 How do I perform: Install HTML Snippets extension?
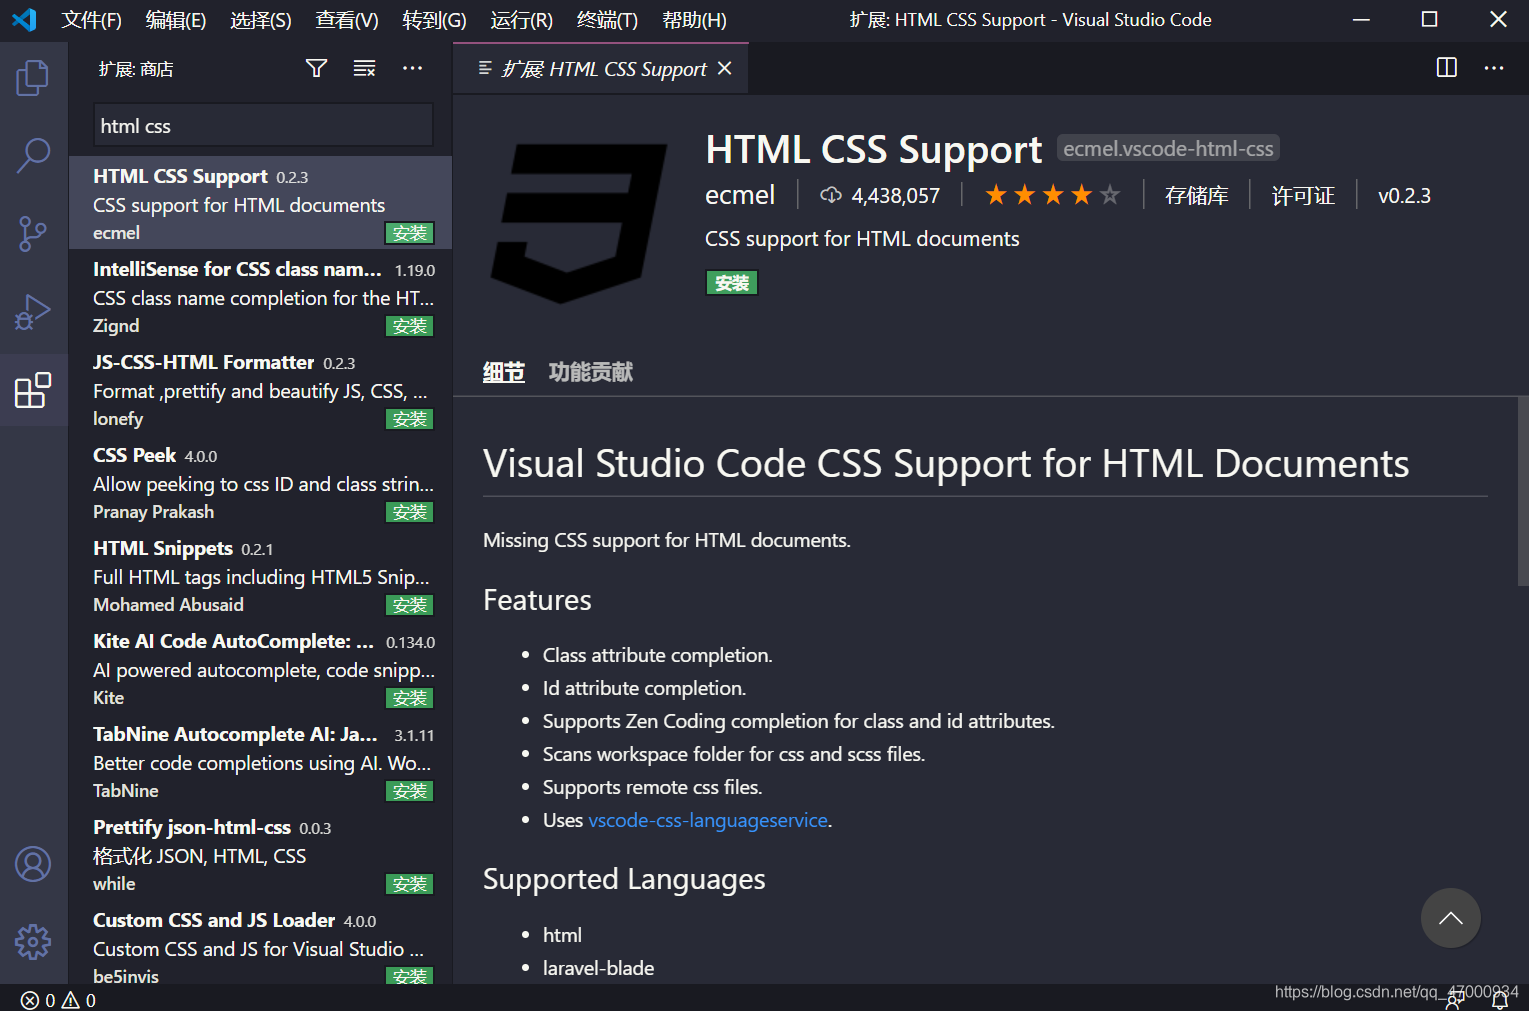point(410,605)
